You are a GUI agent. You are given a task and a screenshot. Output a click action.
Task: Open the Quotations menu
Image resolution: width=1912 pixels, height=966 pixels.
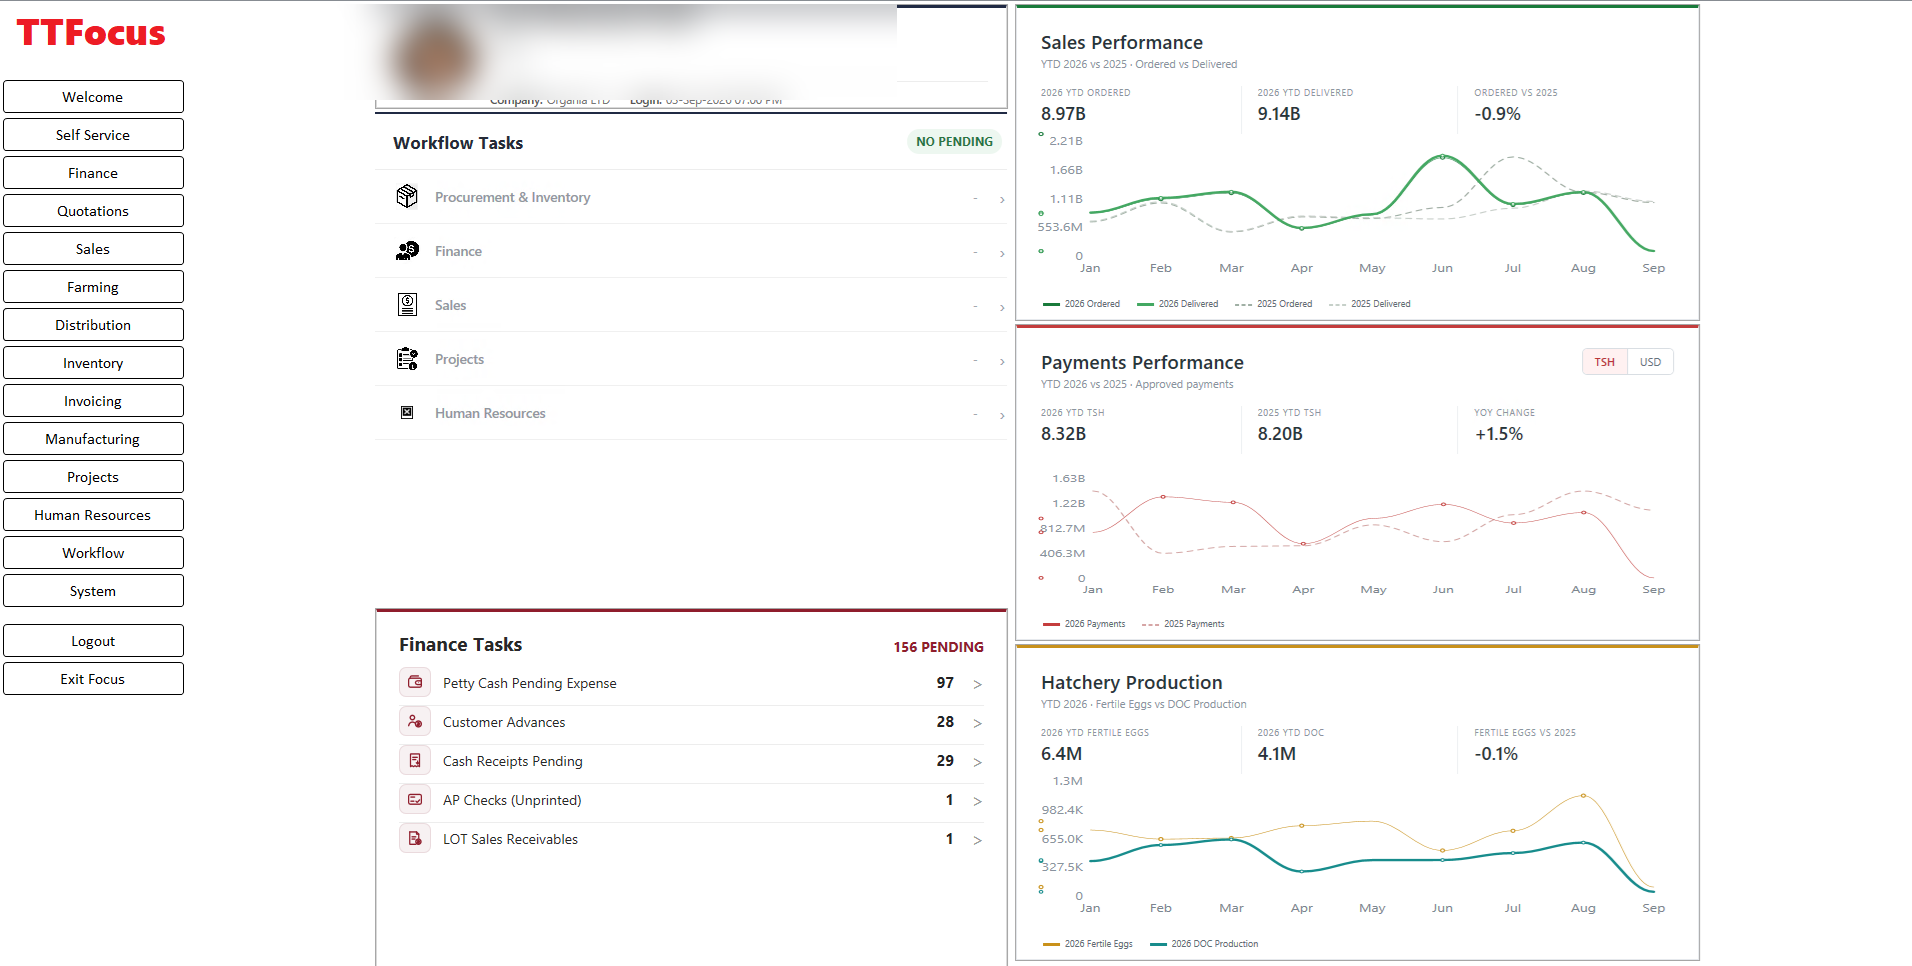coord(93,211)
